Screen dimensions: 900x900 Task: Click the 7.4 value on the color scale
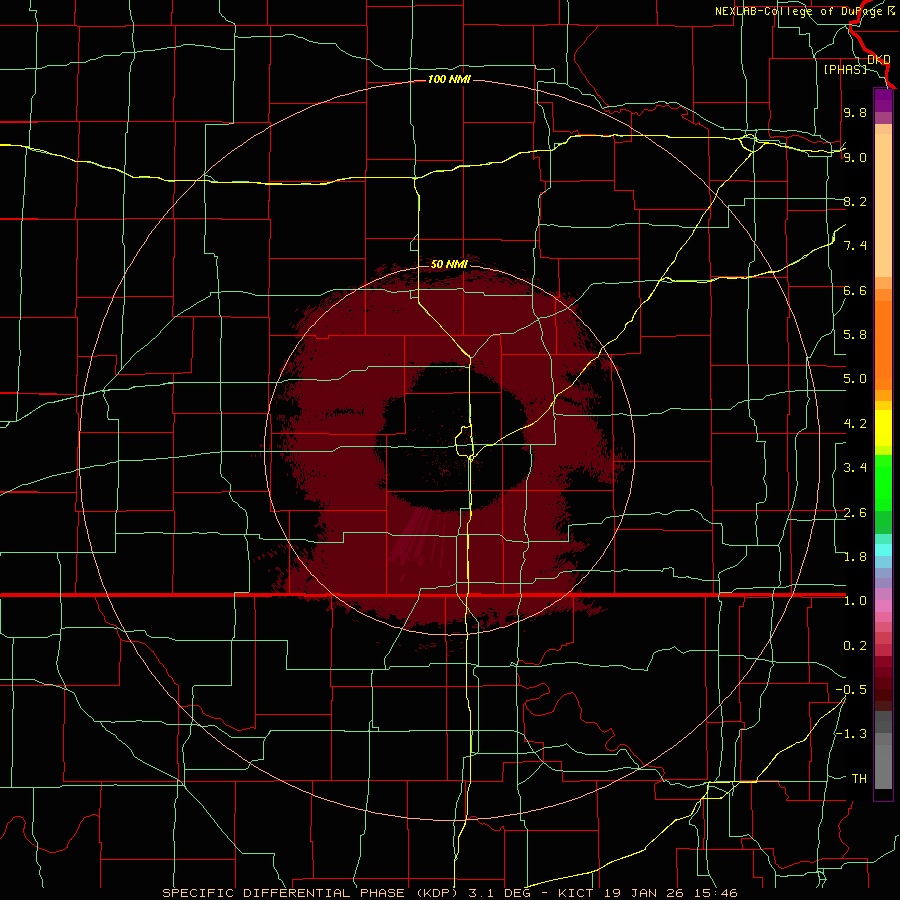point(855,246)
